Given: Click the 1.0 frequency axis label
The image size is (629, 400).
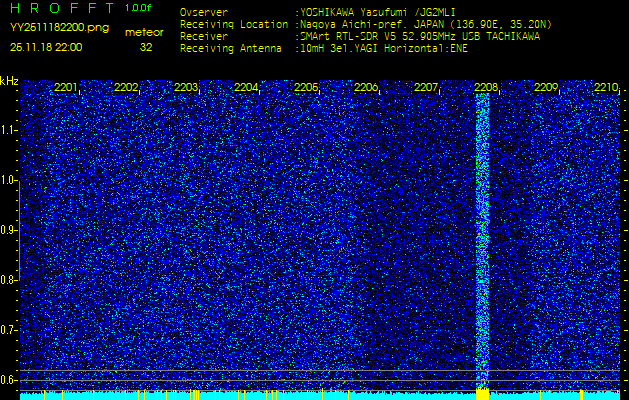Looking at the screenshot, I should [7, 181].
